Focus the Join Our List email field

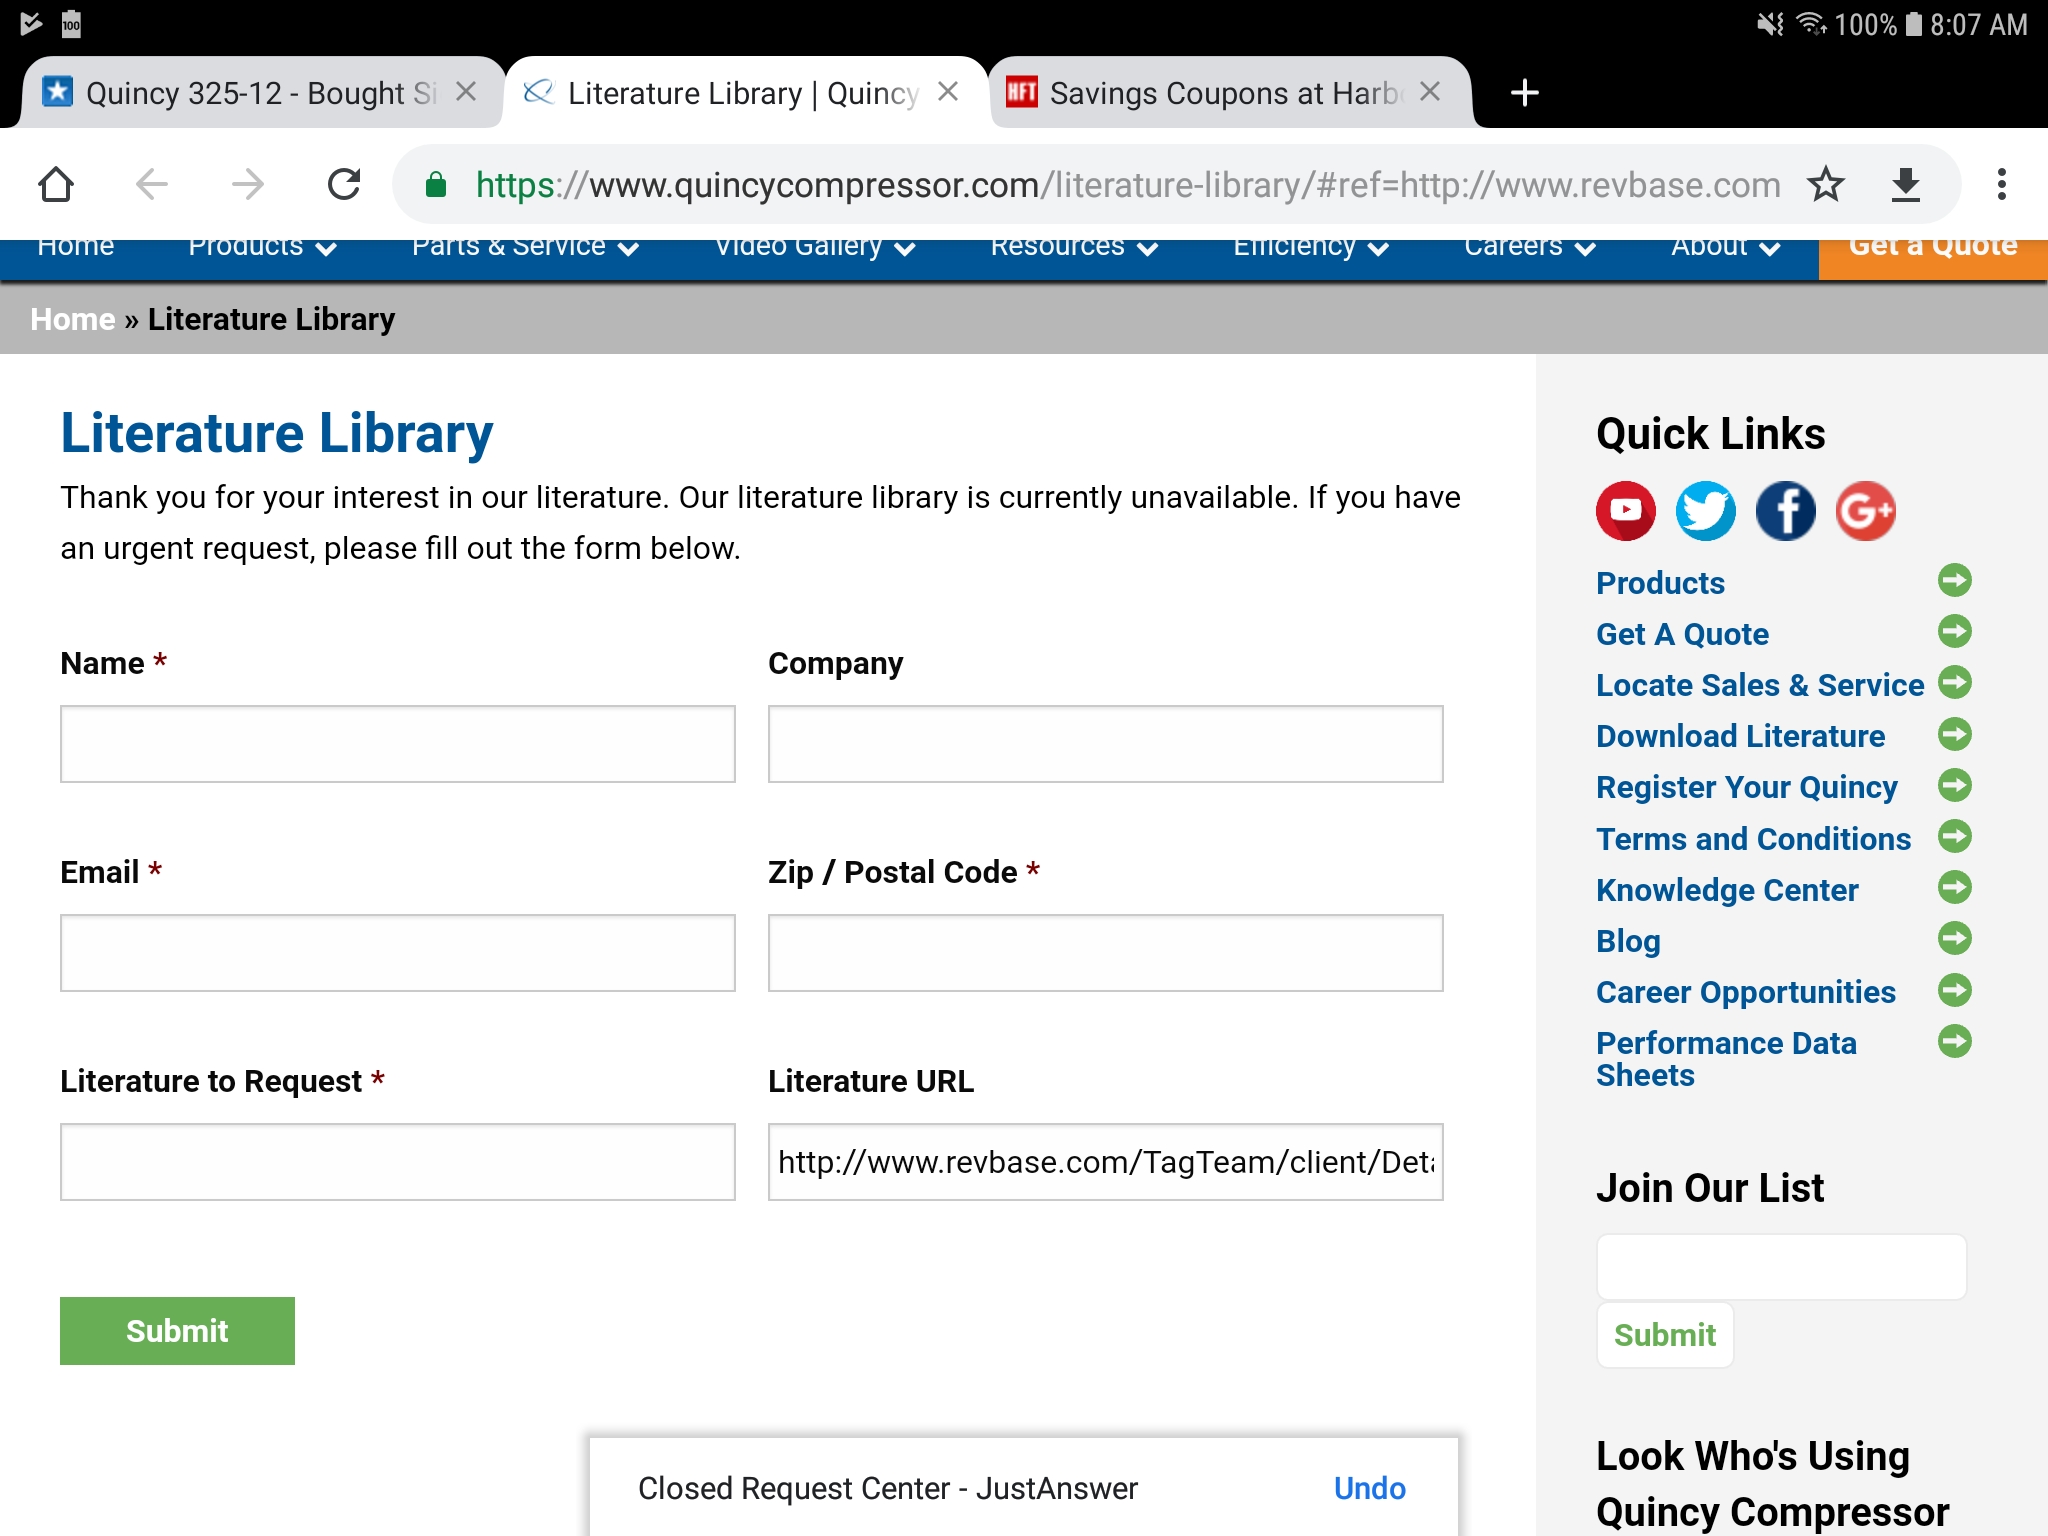[1781, 1267]
